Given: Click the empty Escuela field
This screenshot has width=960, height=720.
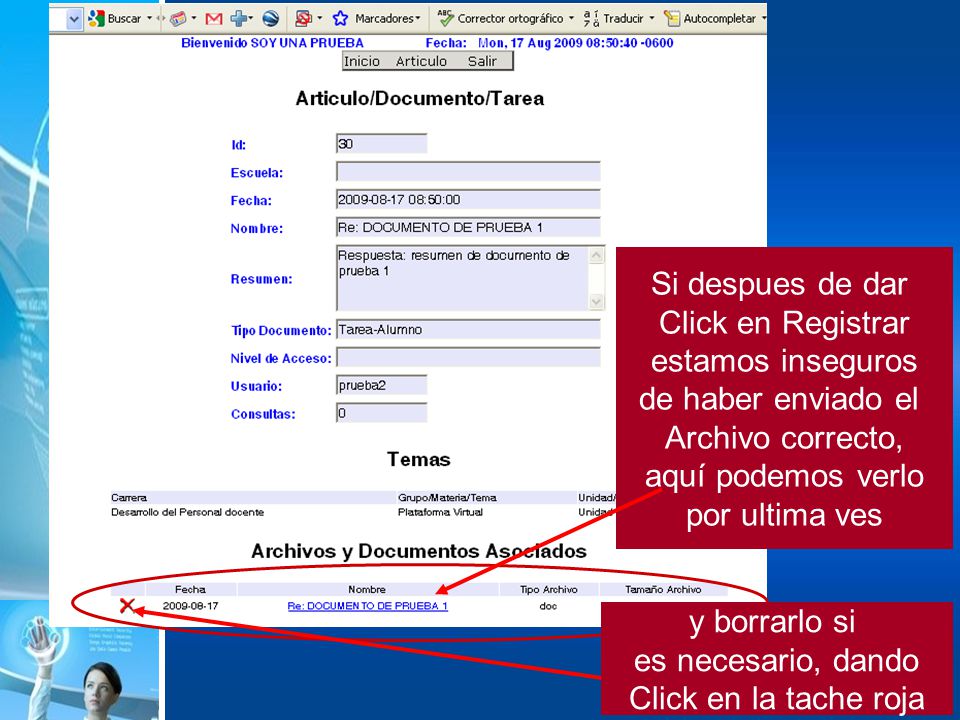Looking at the screenshot, I should click(468, 171).
